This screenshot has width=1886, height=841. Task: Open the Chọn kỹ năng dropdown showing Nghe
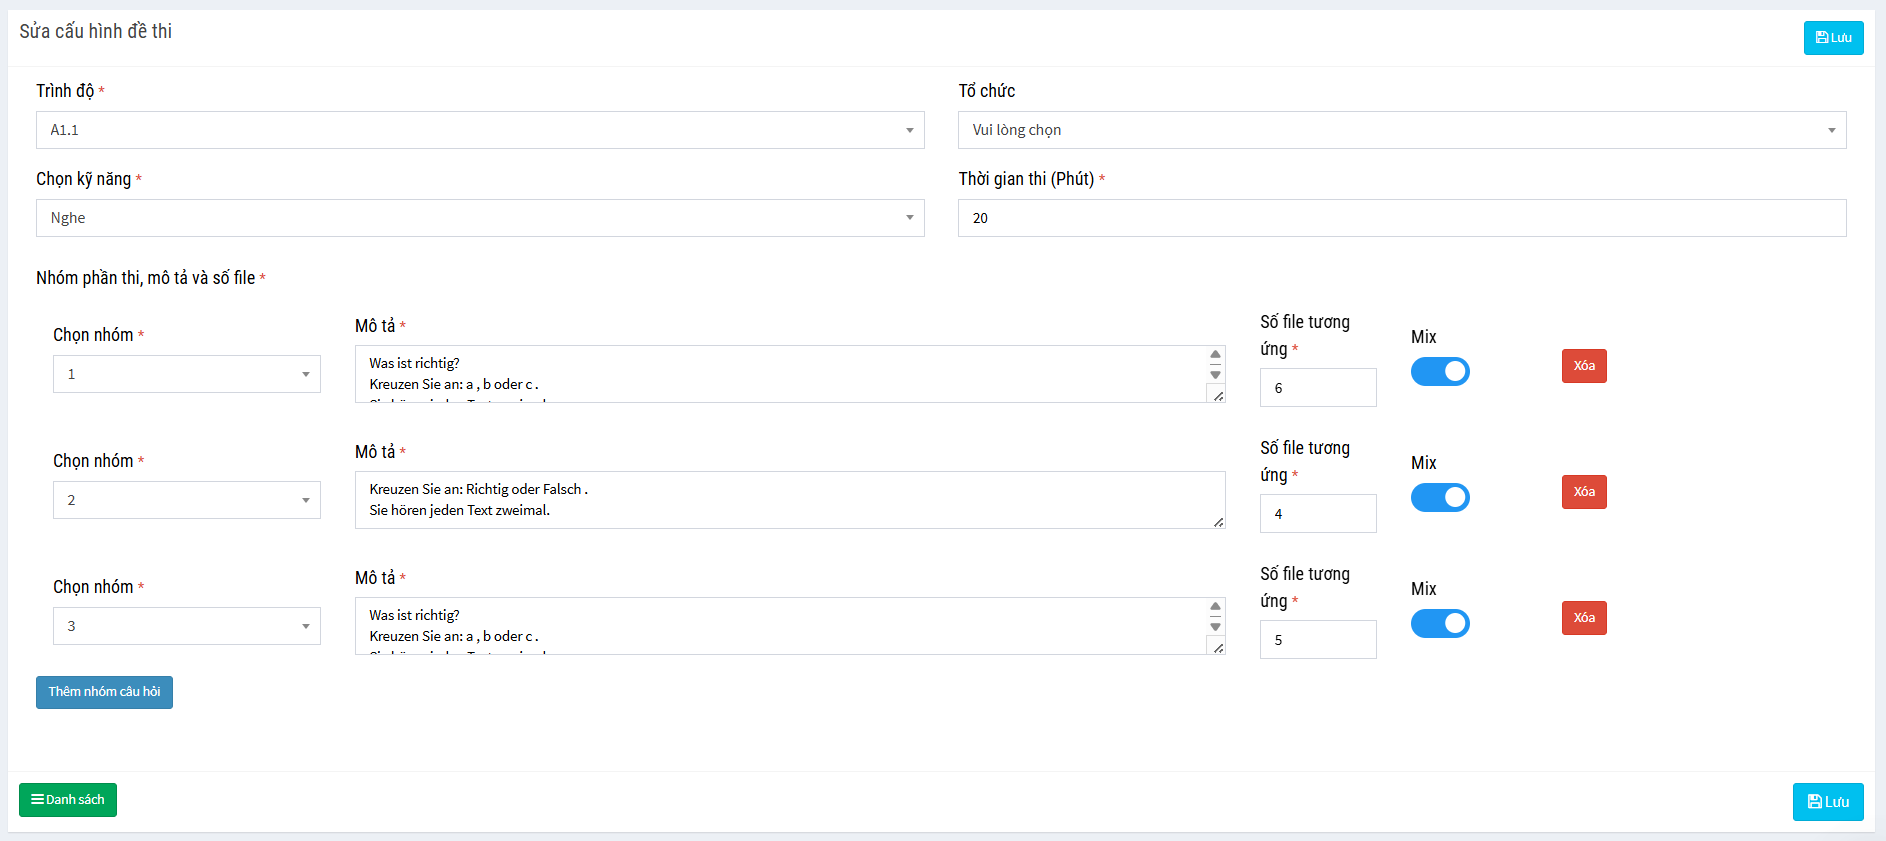coord(480,218)
